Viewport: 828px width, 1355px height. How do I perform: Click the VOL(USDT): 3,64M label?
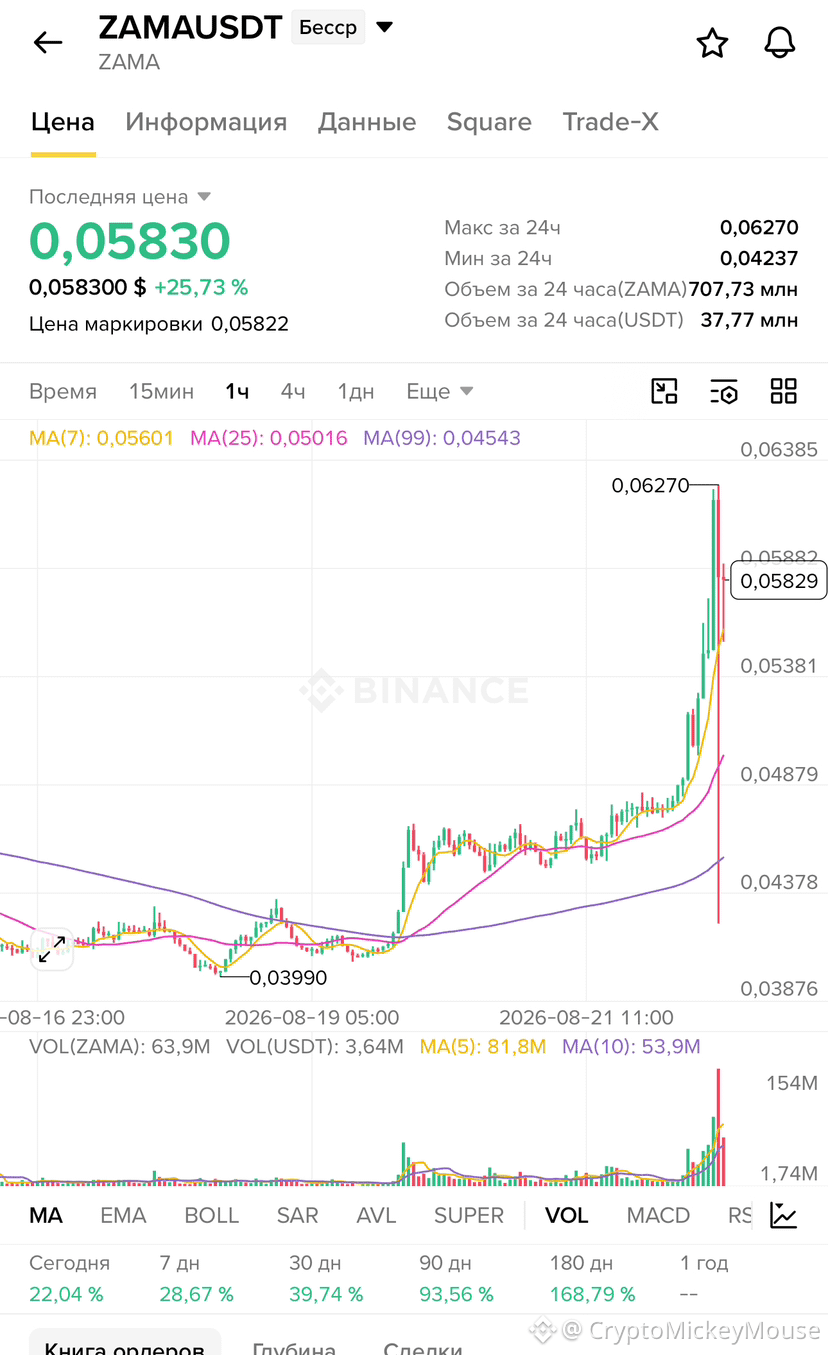[315, 1047]
